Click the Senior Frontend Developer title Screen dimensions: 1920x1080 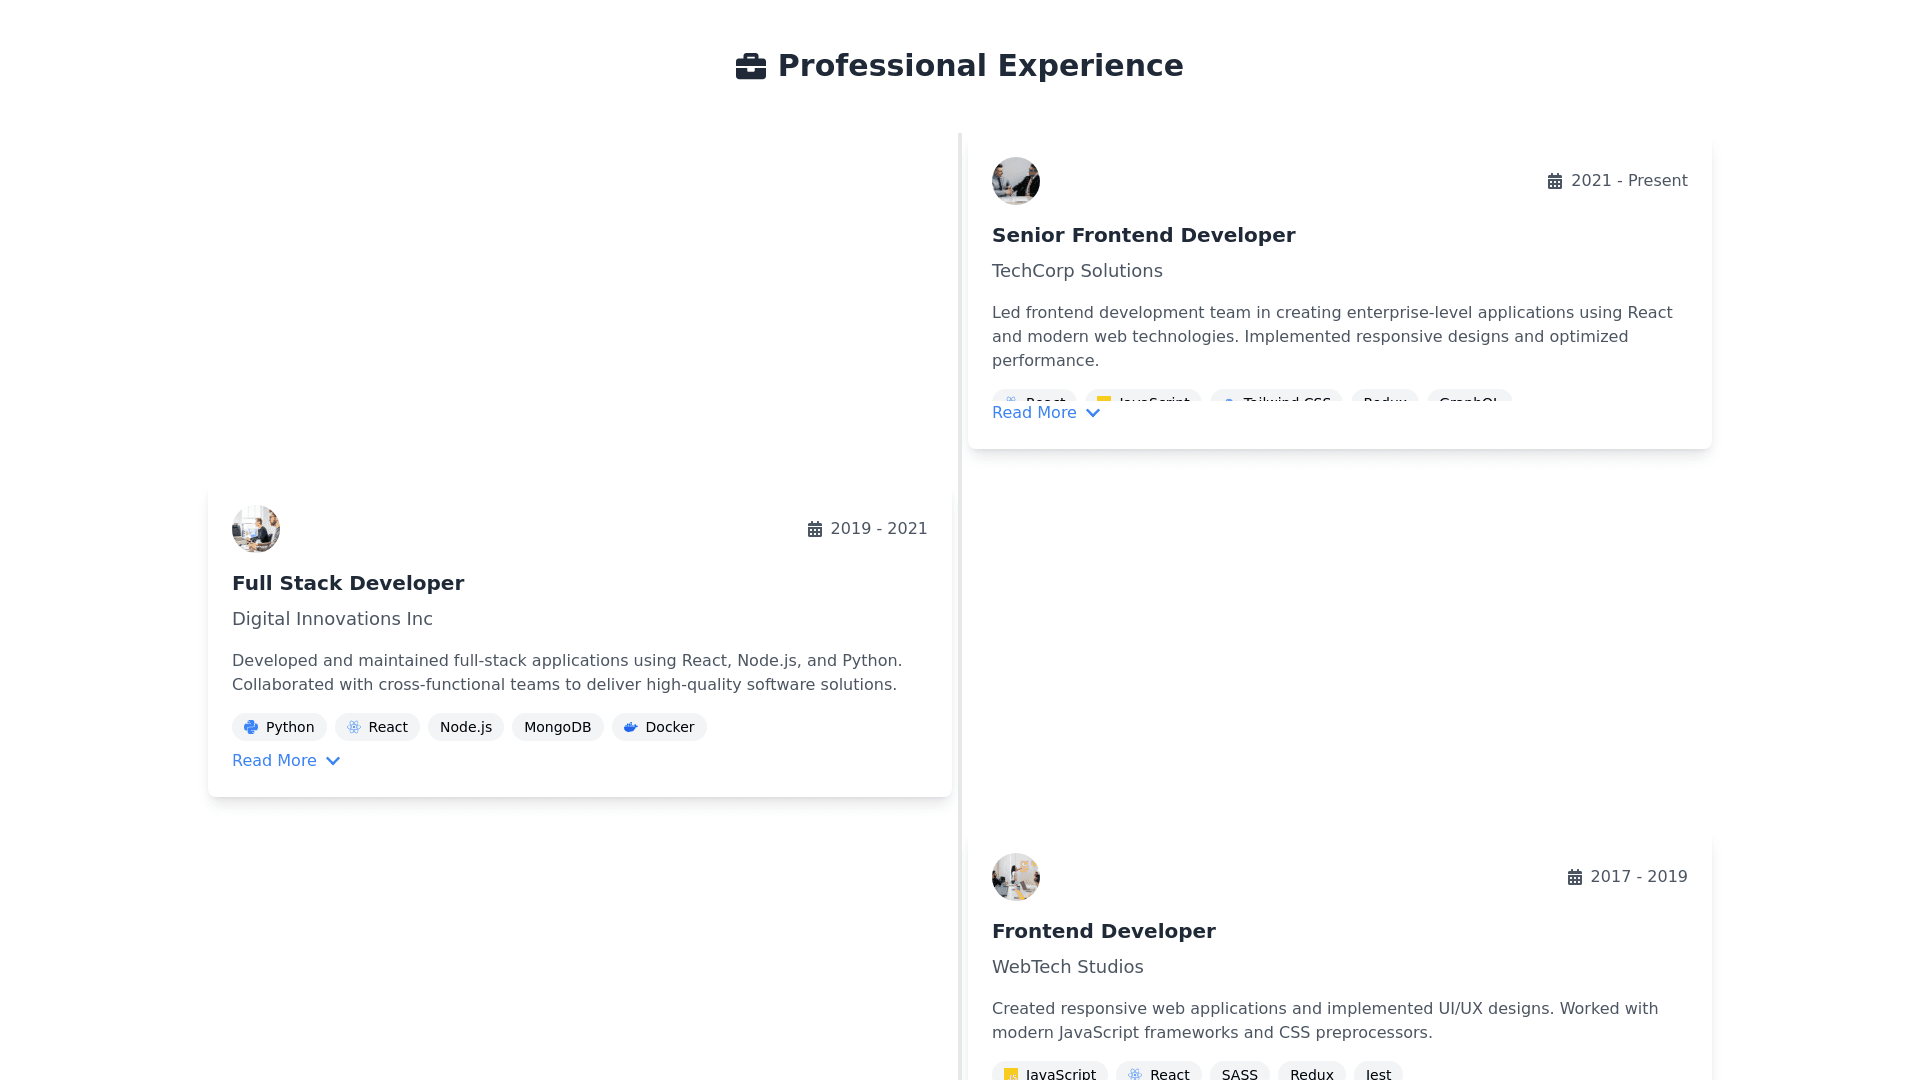pyautogui.click(x=1143, y=235)
